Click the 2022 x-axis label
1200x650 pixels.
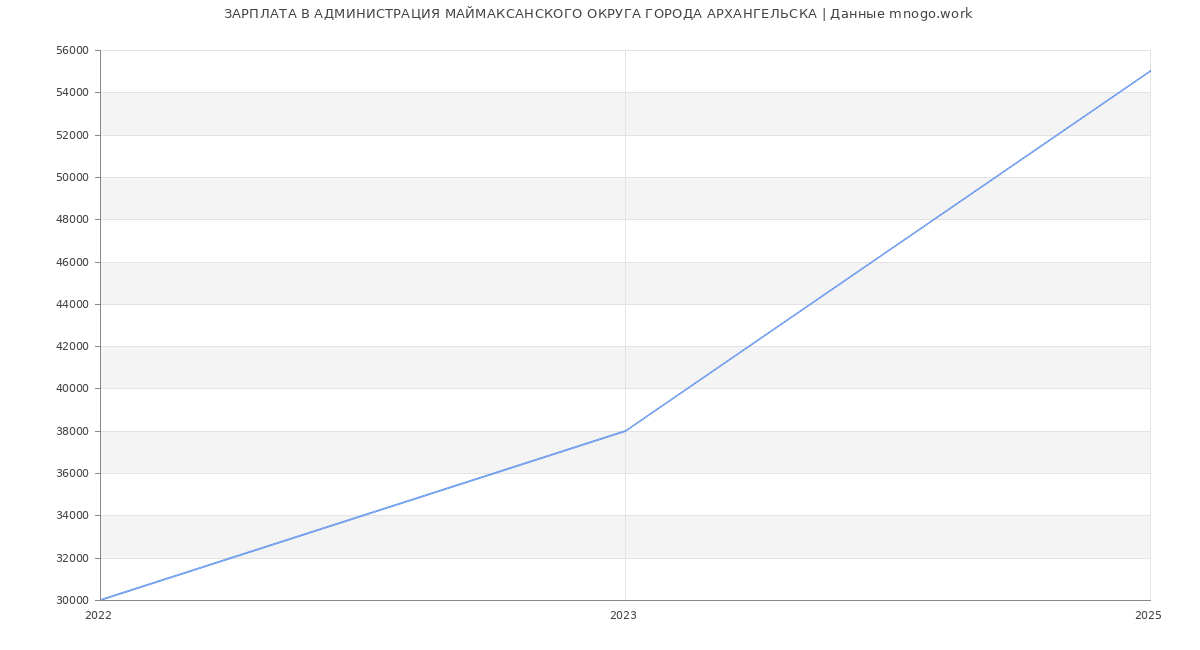click(98, 616)
